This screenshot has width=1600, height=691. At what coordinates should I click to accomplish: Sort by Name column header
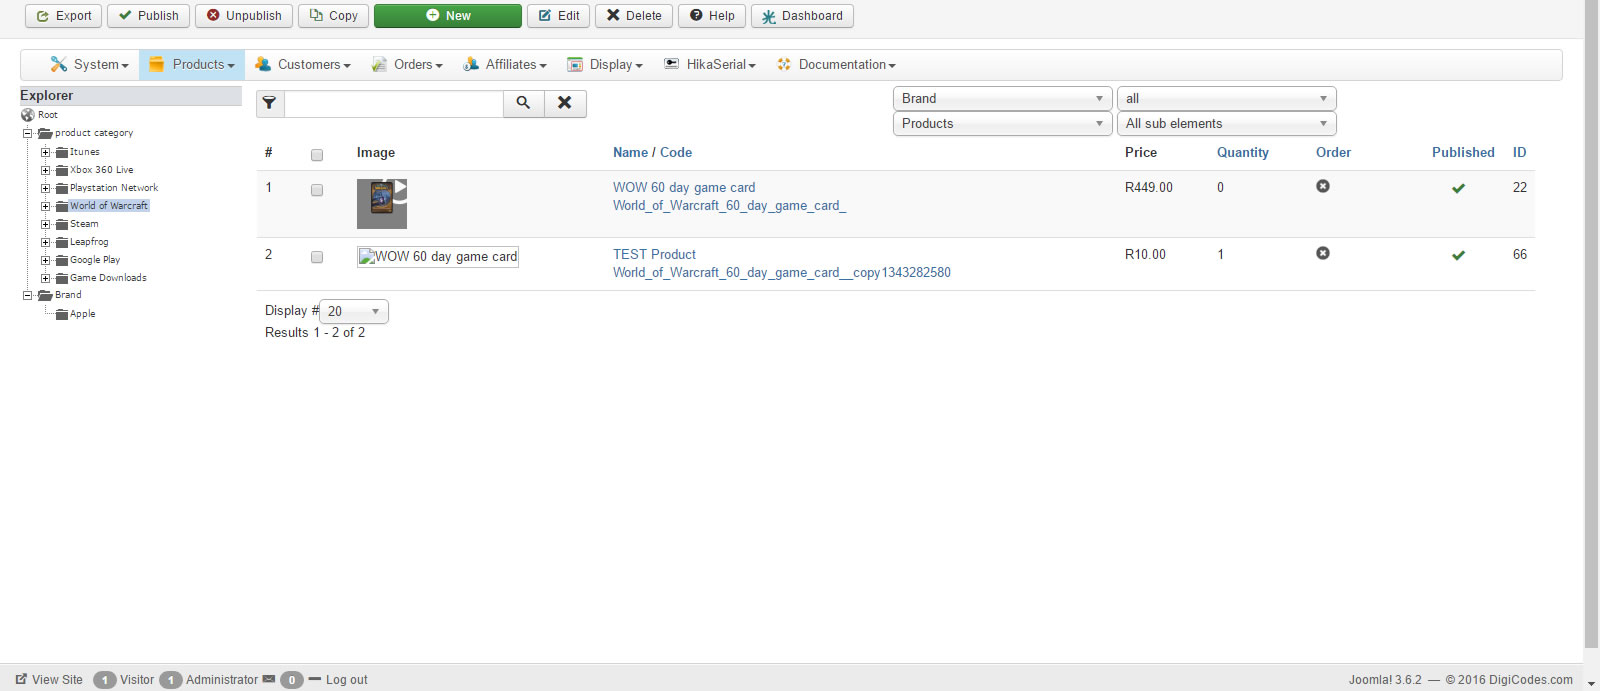click(630, 152)
